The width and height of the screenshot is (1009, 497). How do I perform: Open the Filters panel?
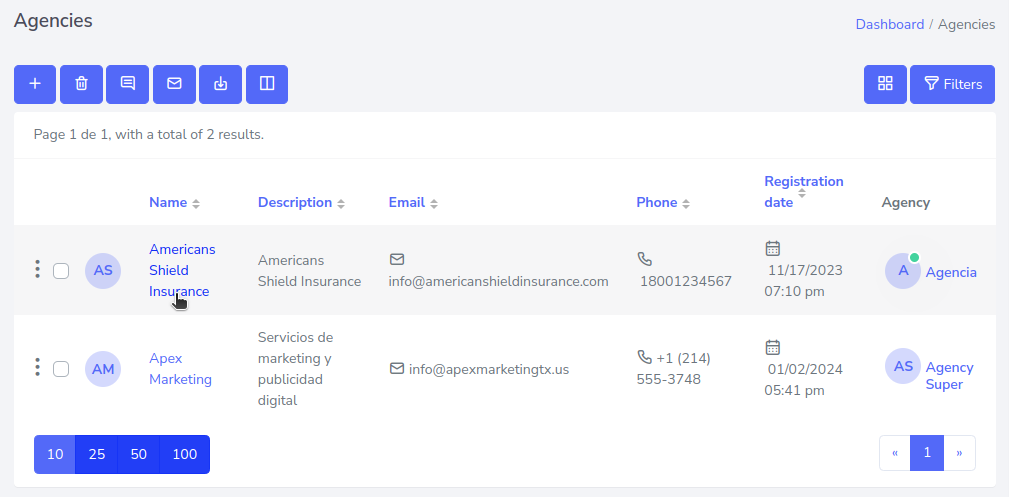click(x=952, y=84)
